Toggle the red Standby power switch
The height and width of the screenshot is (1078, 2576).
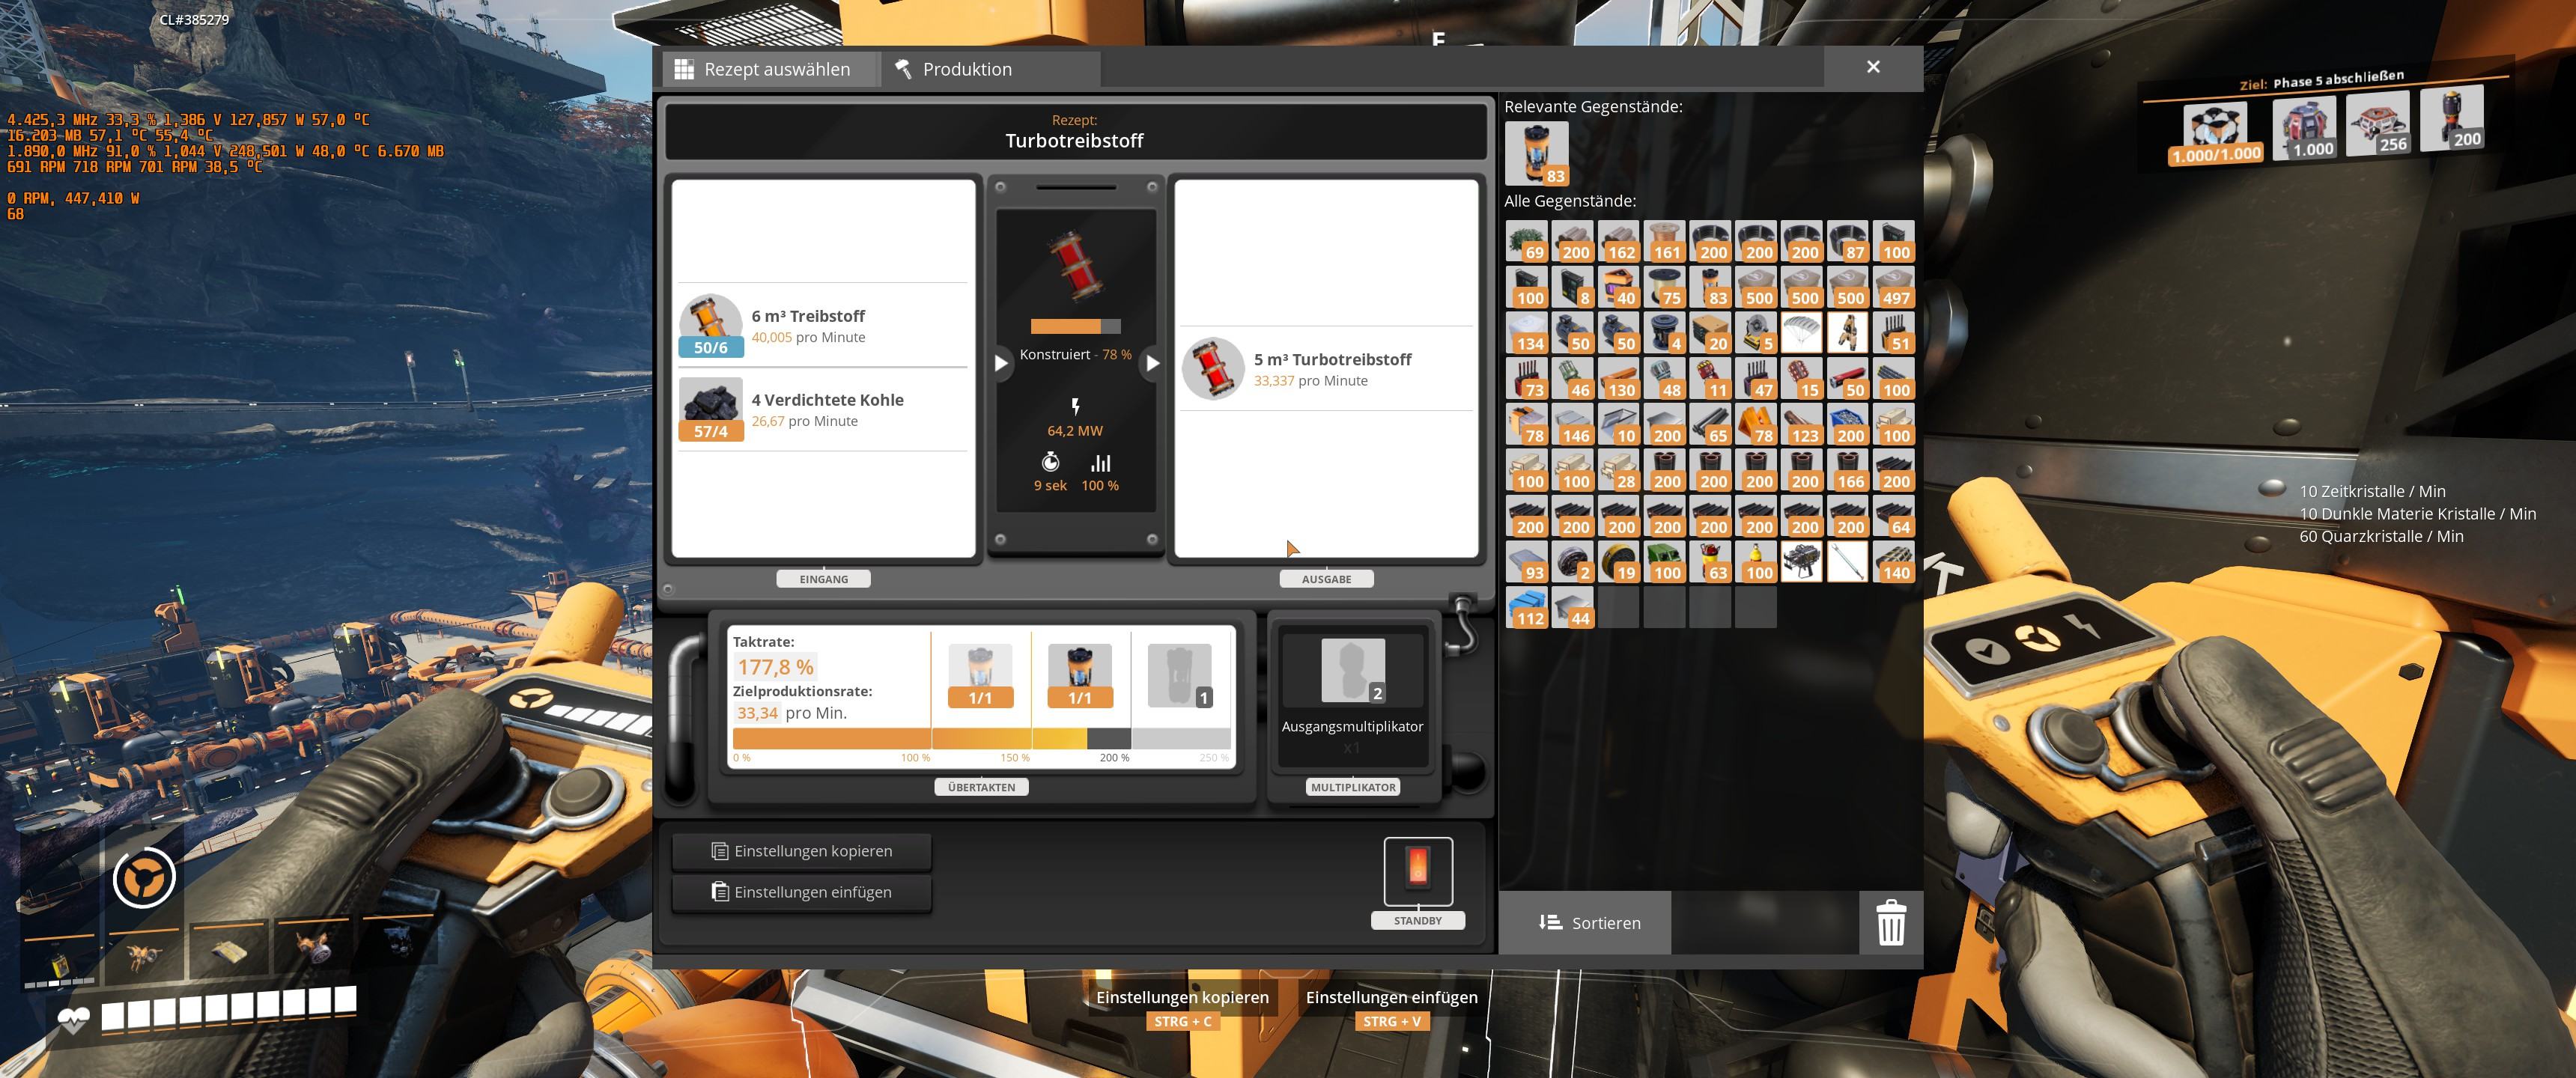(1418, 869)
